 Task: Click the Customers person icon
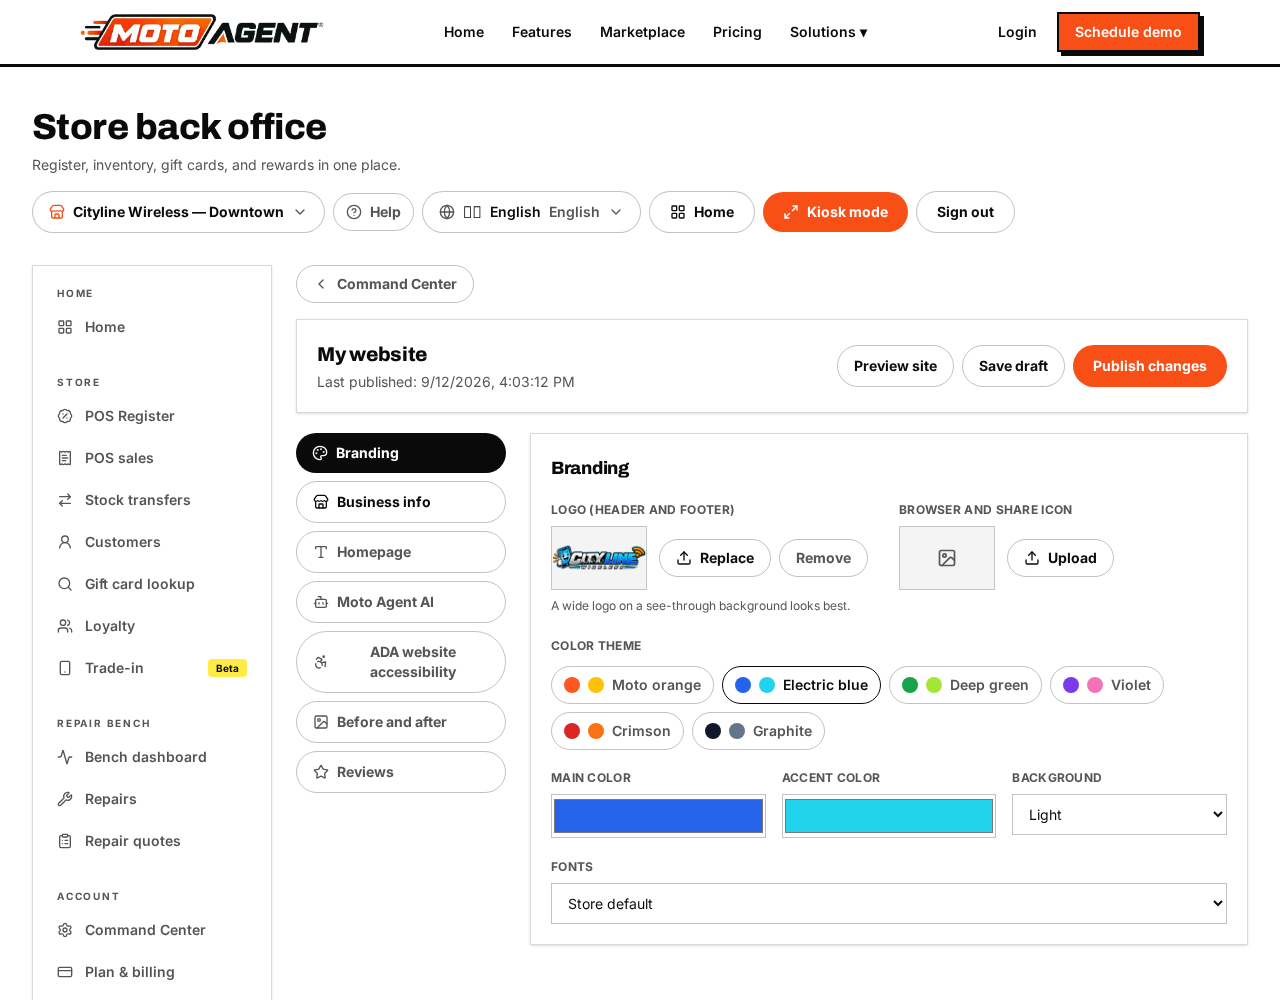coord(65,542)
